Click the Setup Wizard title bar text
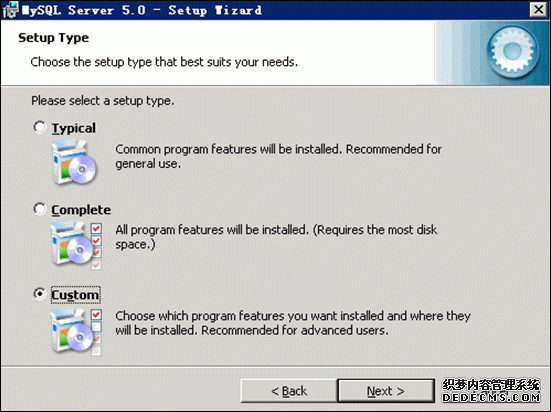Screen dimensions: 551x412 pyautogui.click(x=142, y=10)
